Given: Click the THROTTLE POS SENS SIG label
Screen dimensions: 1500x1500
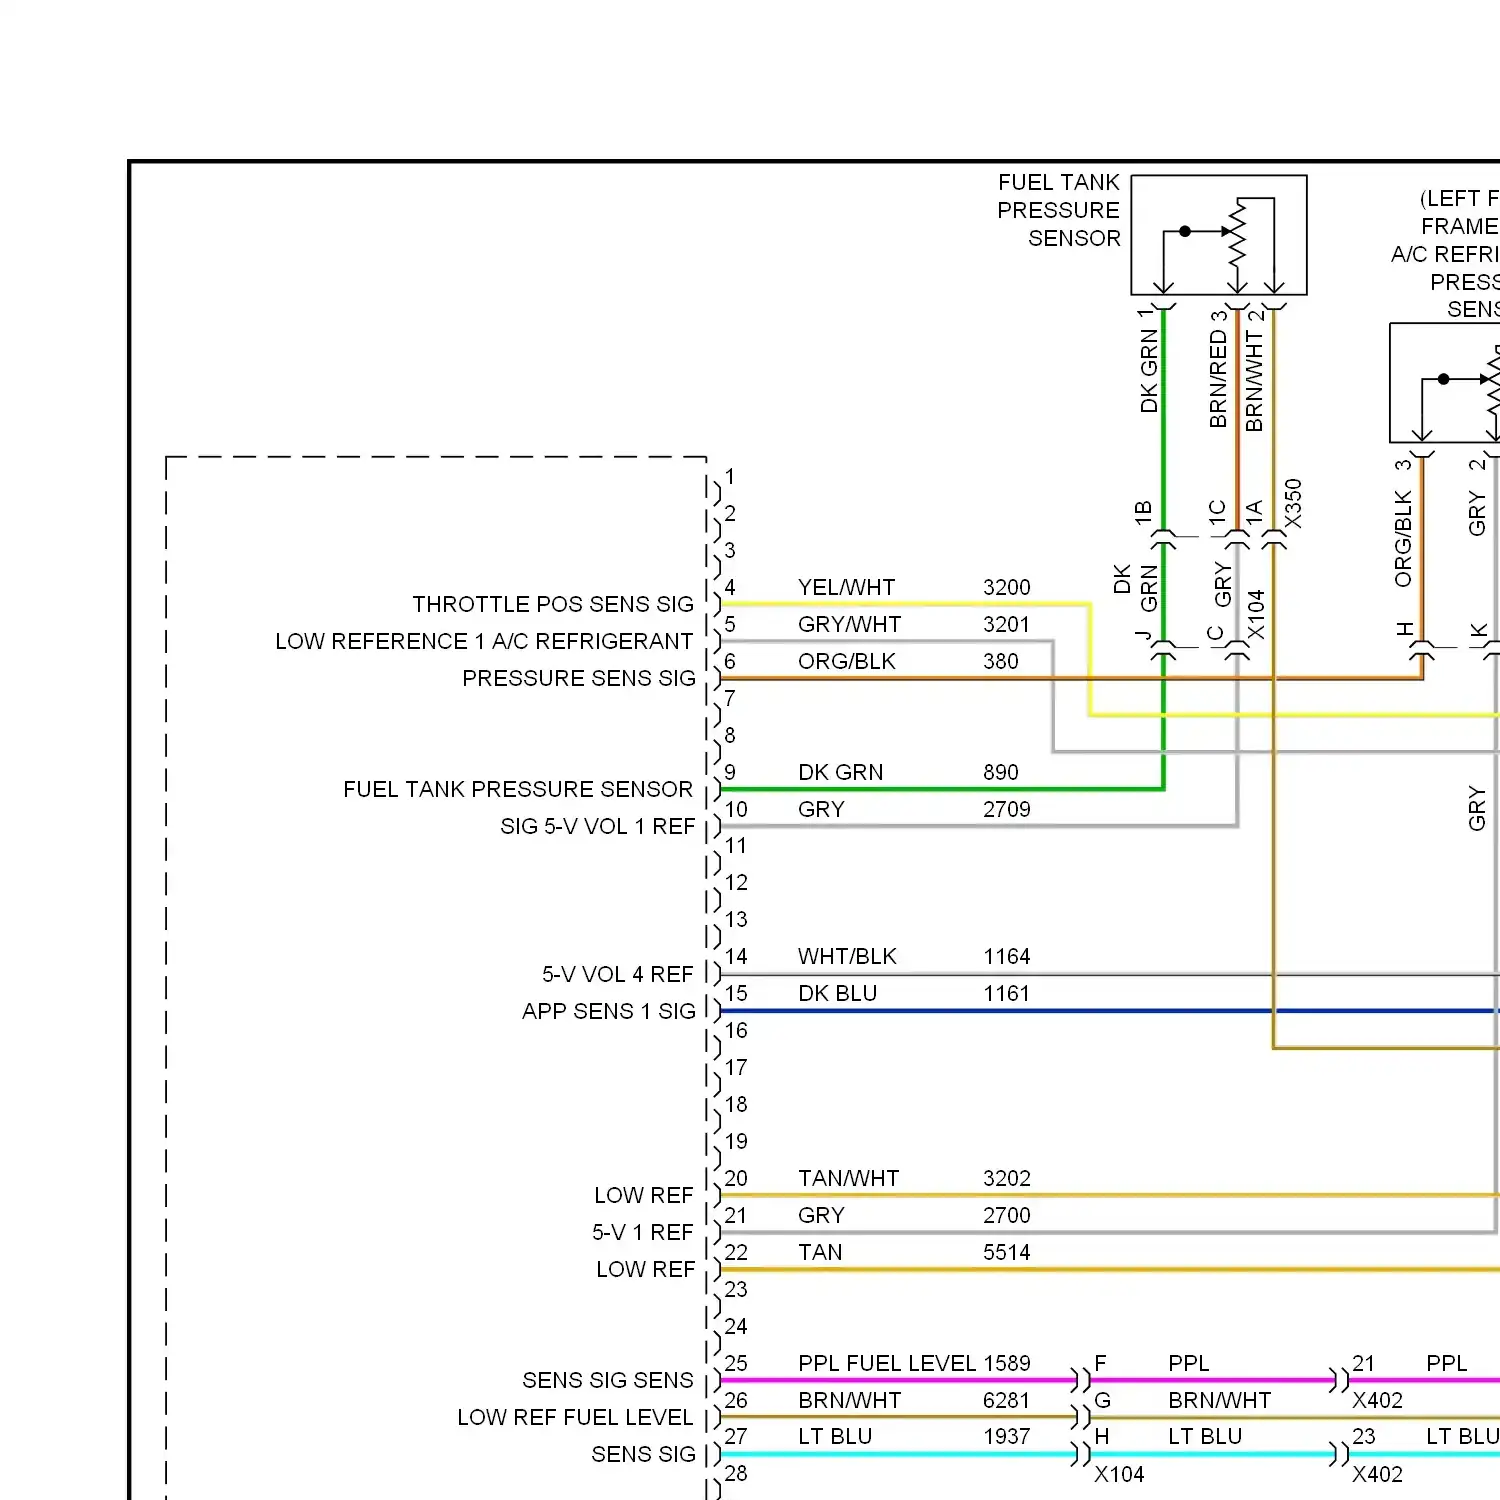Looking at the screenshot, I should pyautogui.click(x=553, y=604).
